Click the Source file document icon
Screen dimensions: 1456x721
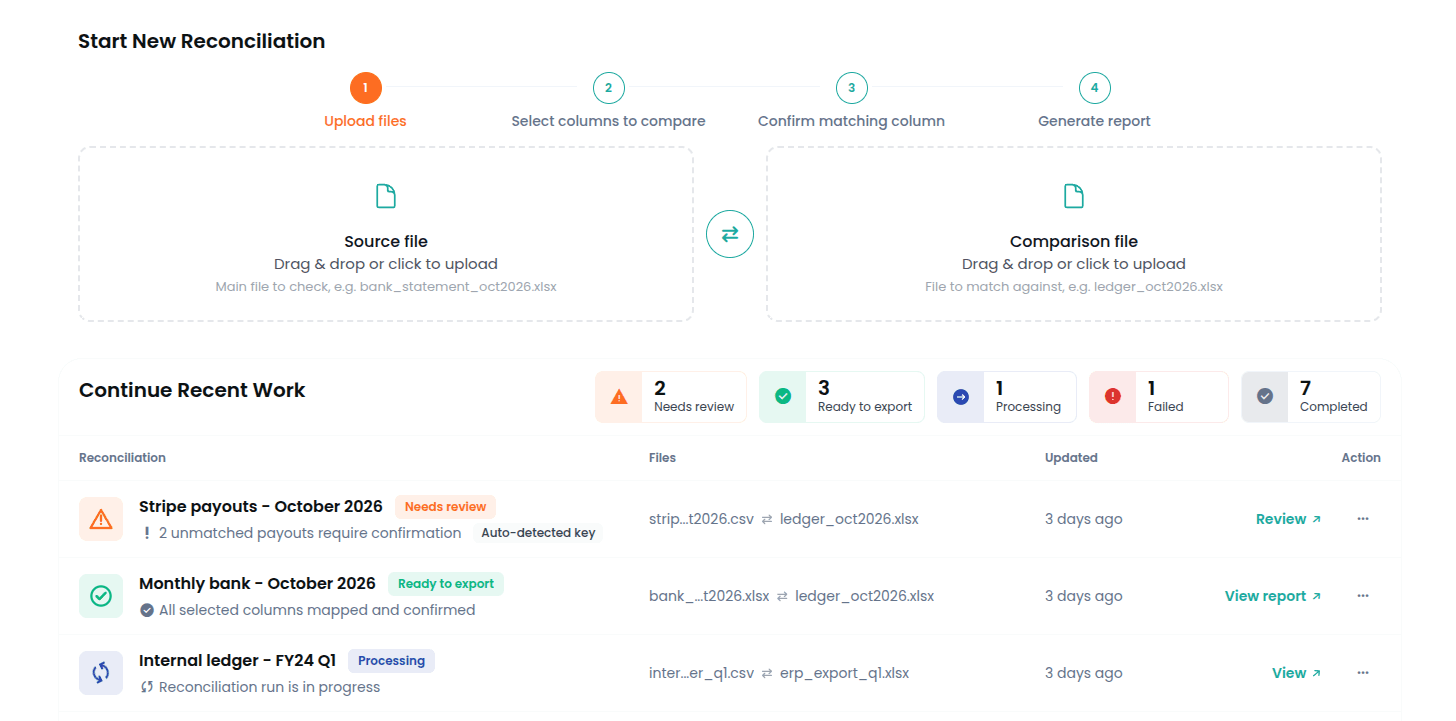point(386,196)
